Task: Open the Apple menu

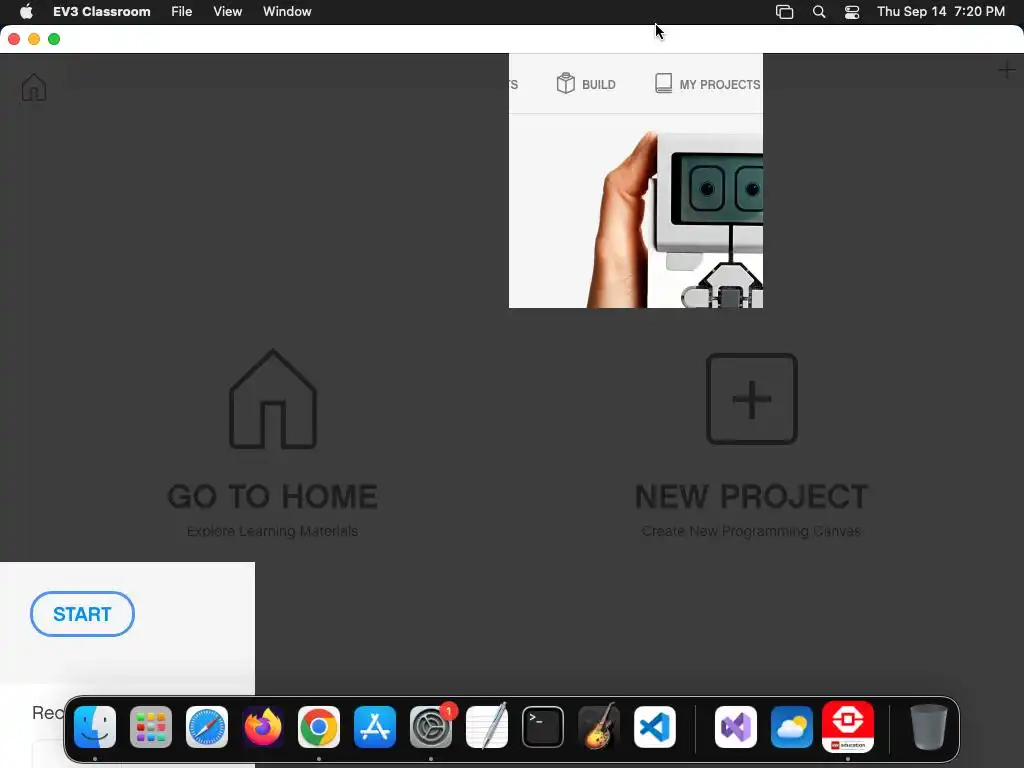Action: (26, 11)
